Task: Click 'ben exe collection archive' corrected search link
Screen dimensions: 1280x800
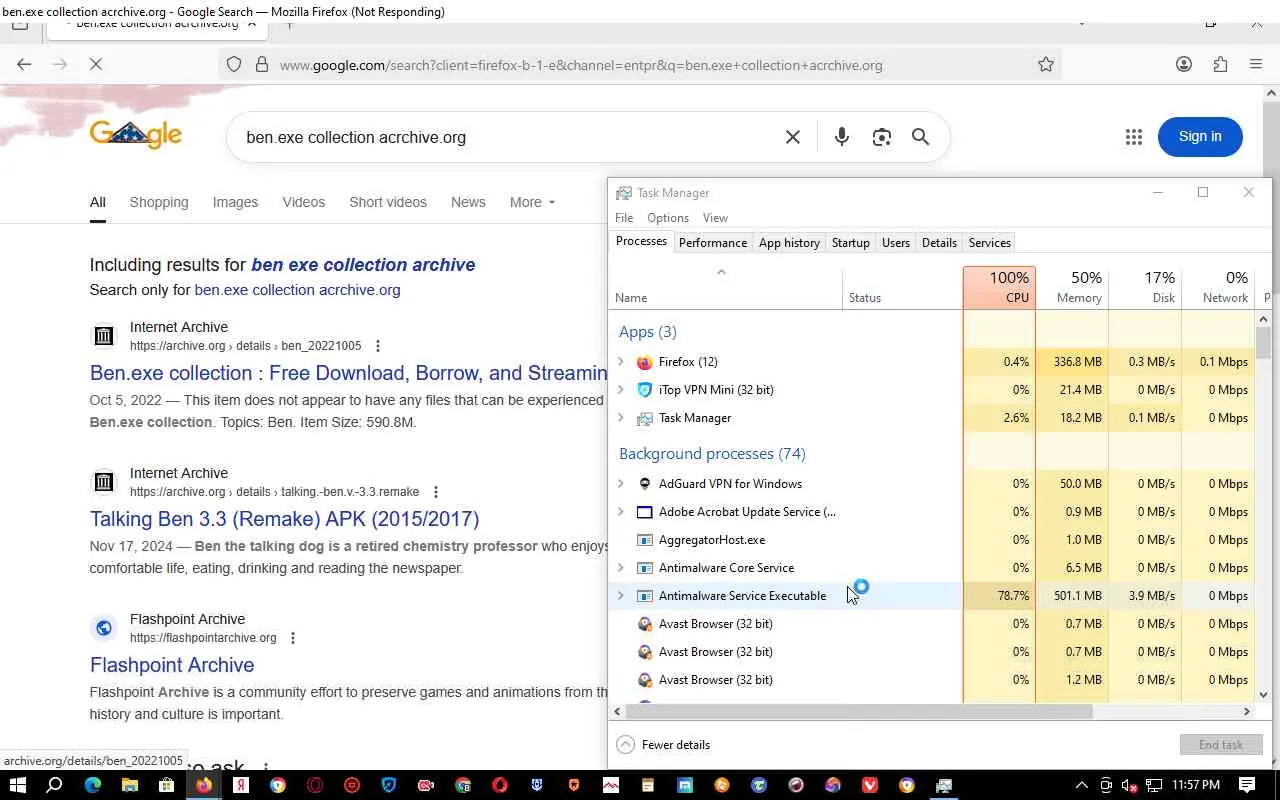Action: pos(363,265)
